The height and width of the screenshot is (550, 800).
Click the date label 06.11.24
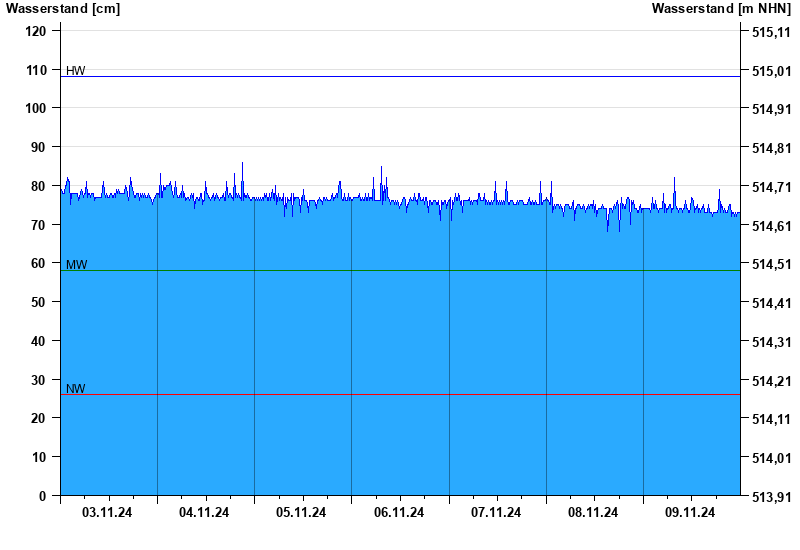(x=399, y=512)
